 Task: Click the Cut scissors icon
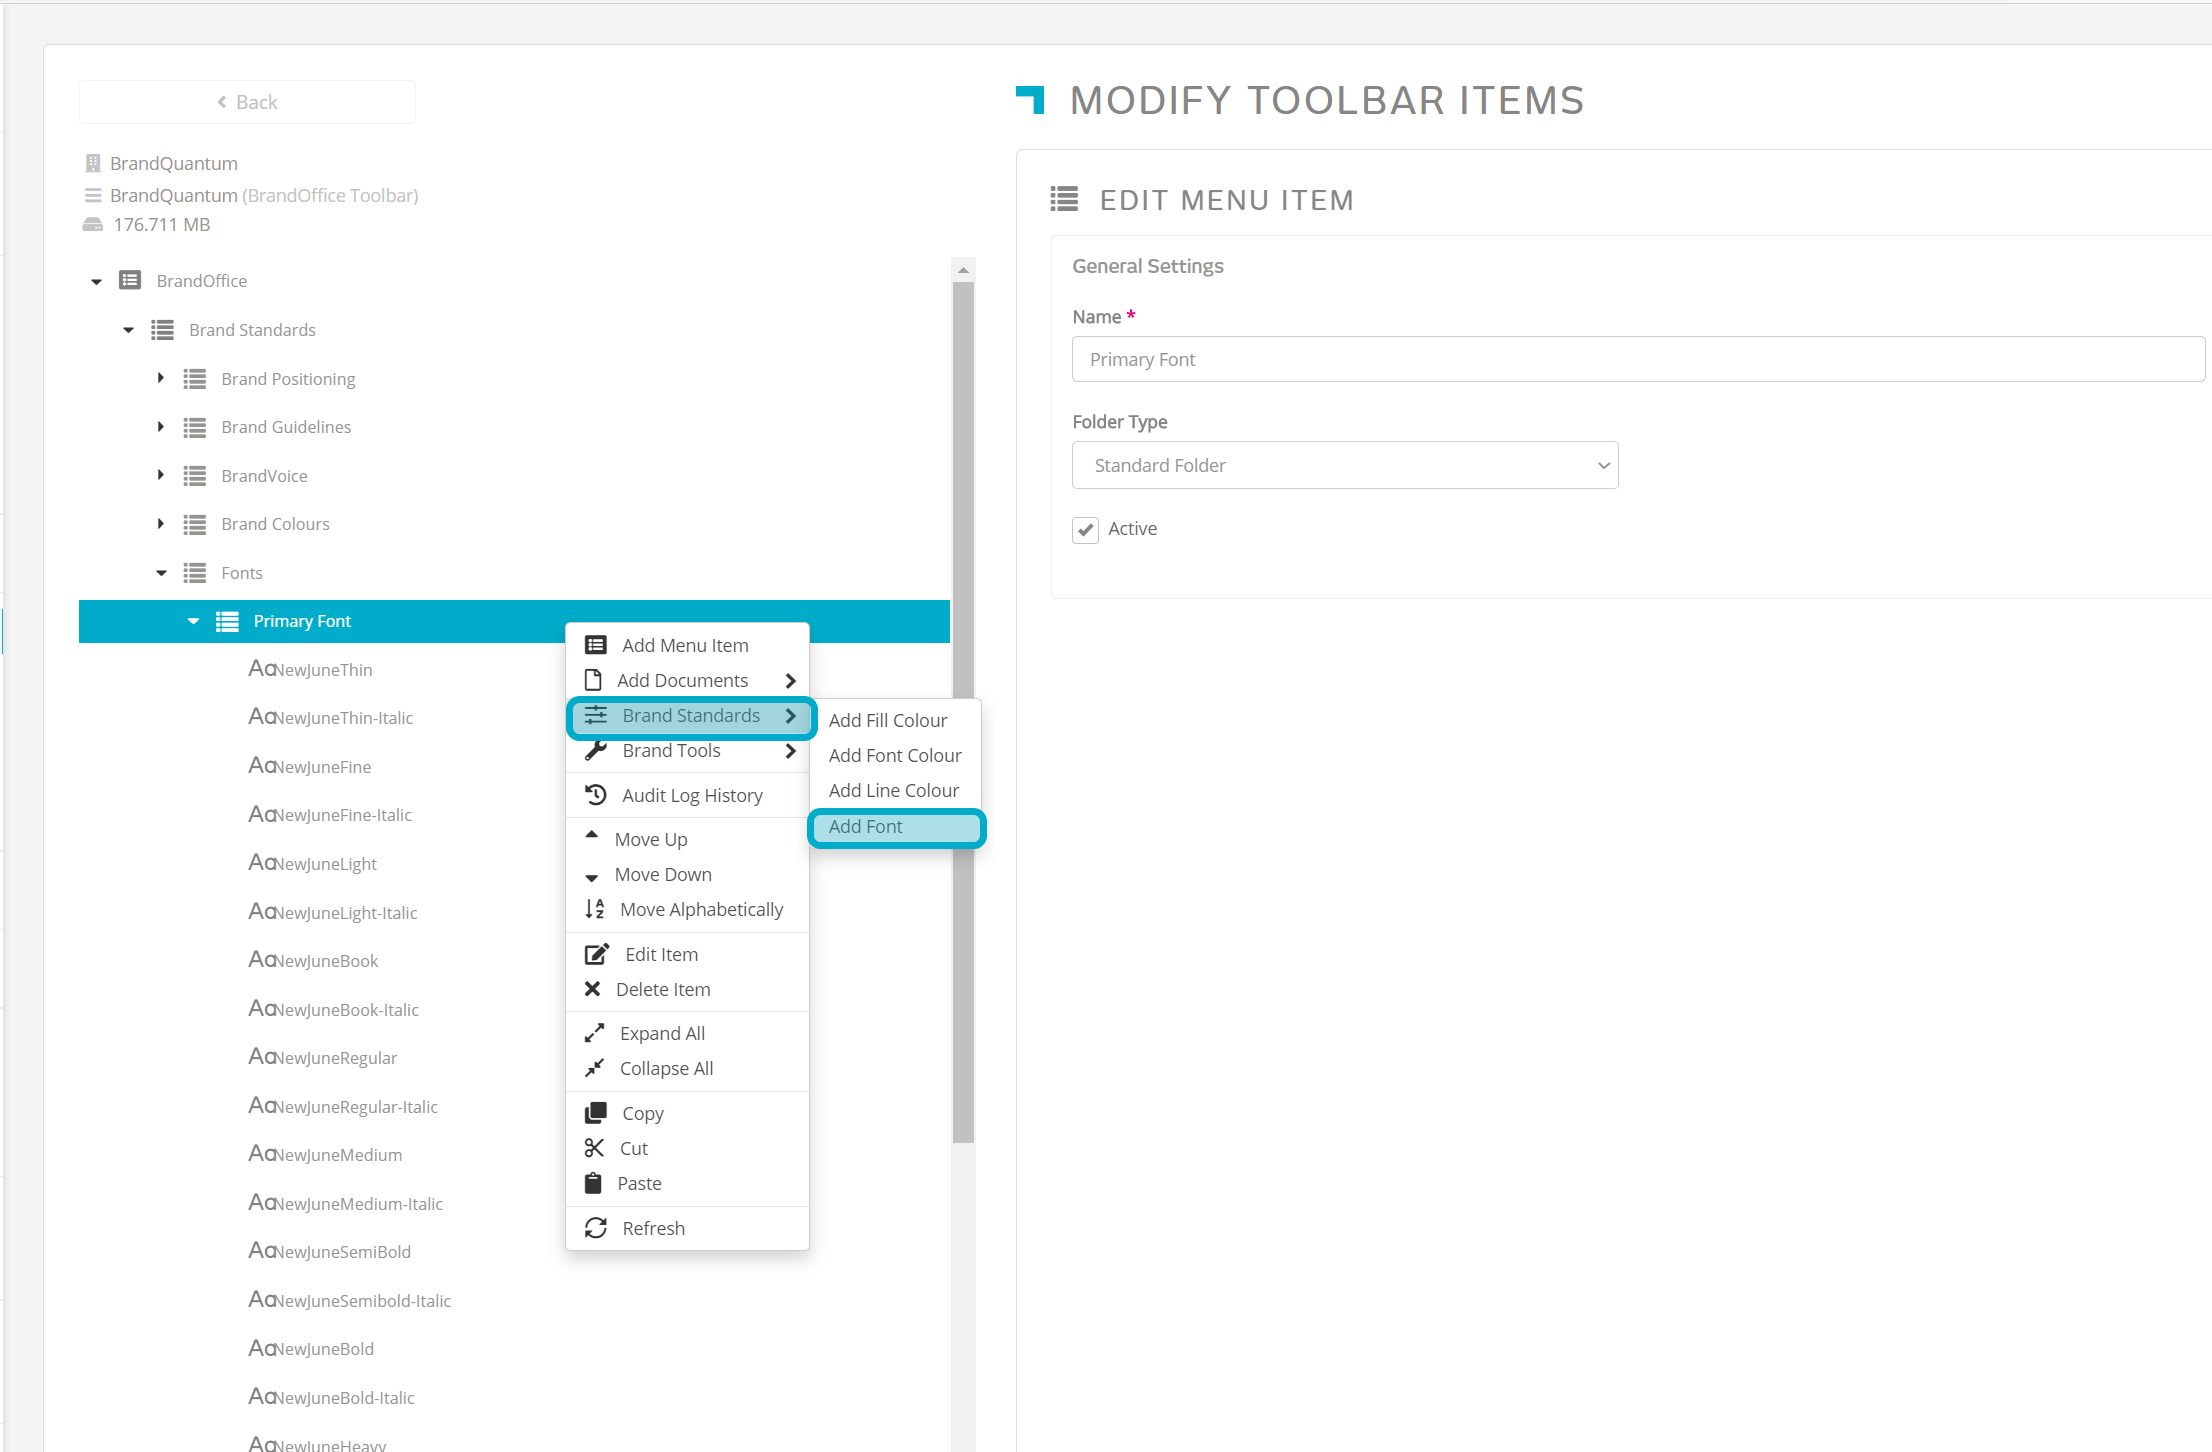coord(595,1148)
